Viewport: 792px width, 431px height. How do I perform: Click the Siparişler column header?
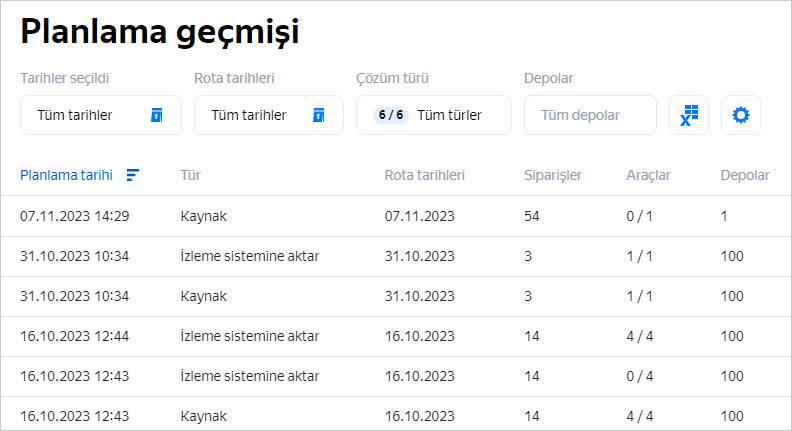click(553, 175)
